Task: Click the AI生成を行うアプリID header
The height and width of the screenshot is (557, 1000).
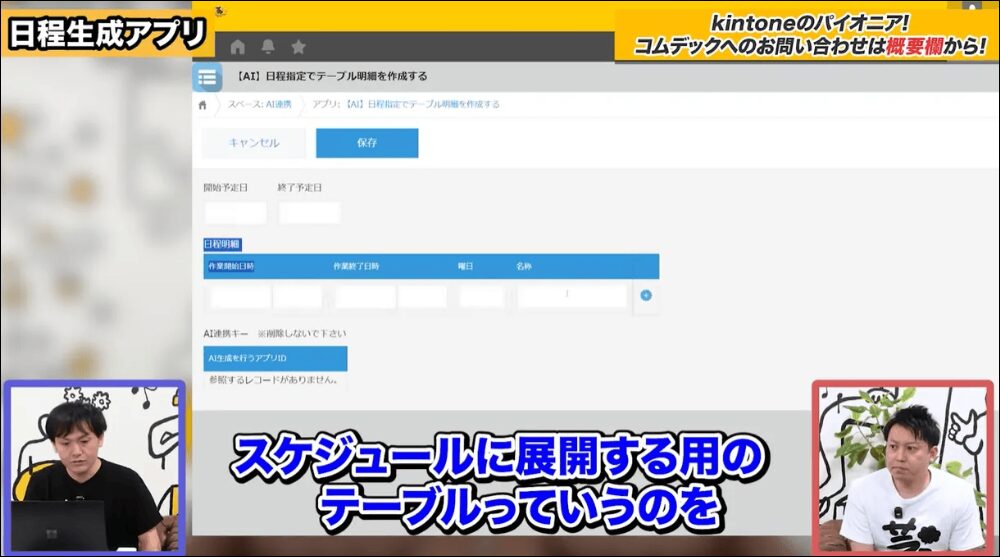Action: (276, 359)
